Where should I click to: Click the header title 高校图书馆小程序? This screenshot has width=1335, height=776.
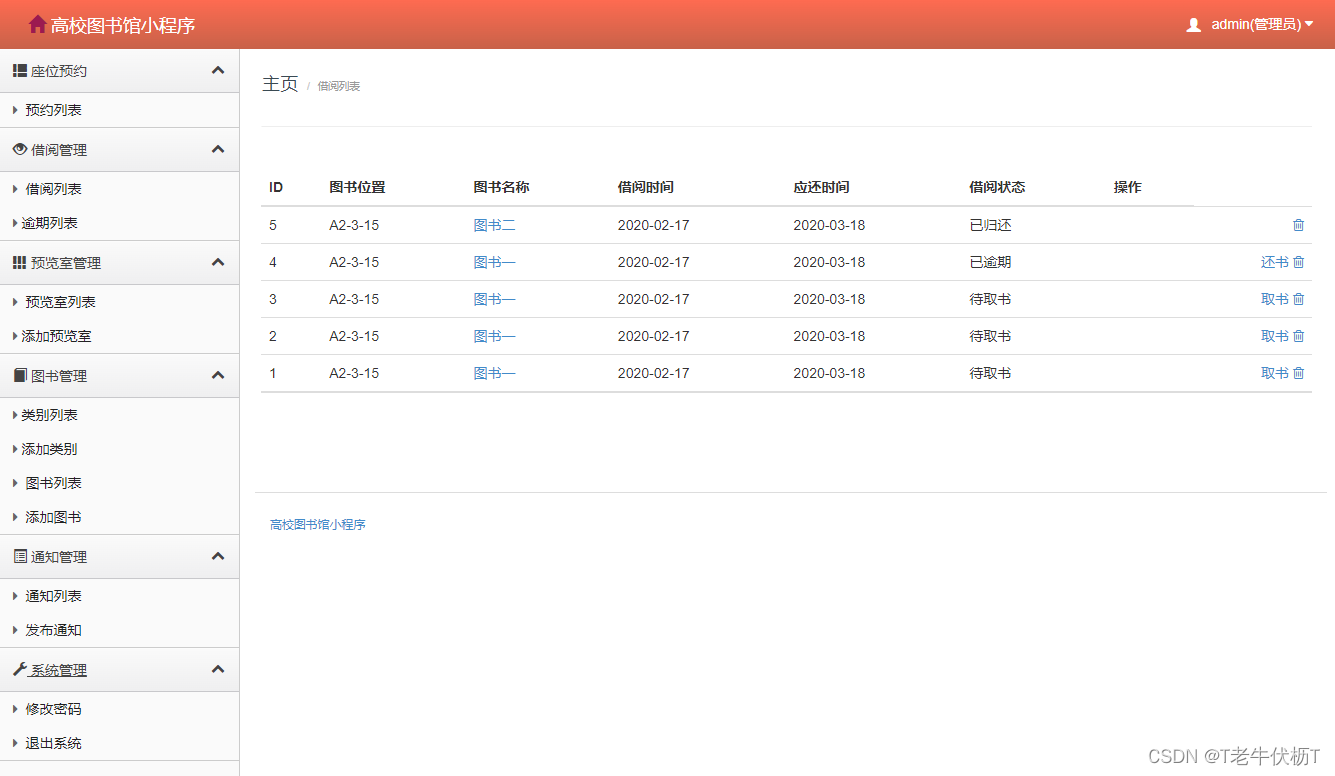point(122,25)
